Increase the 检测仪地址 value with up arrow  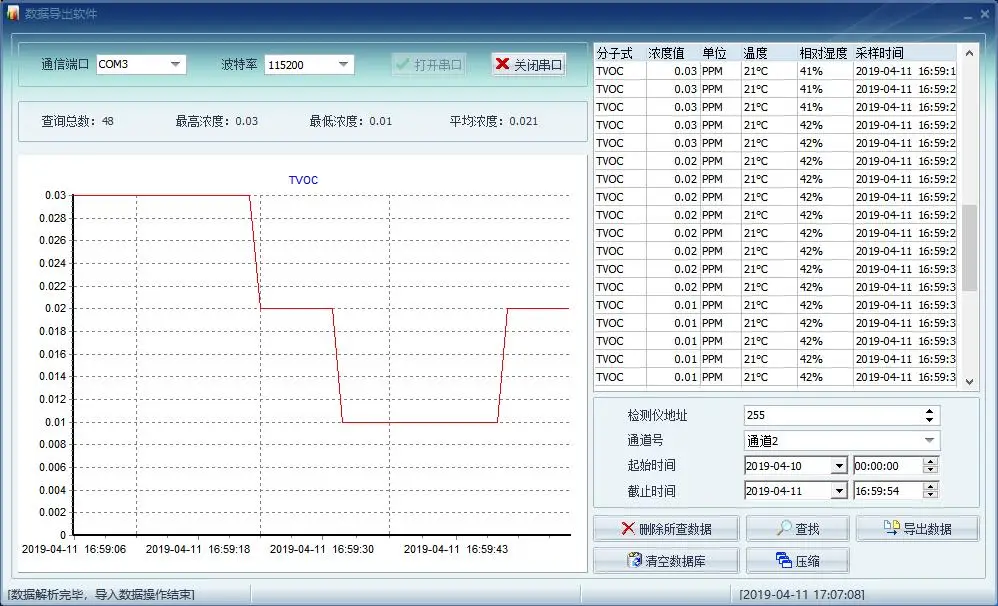pyautogui.click(x=929, y=411)
